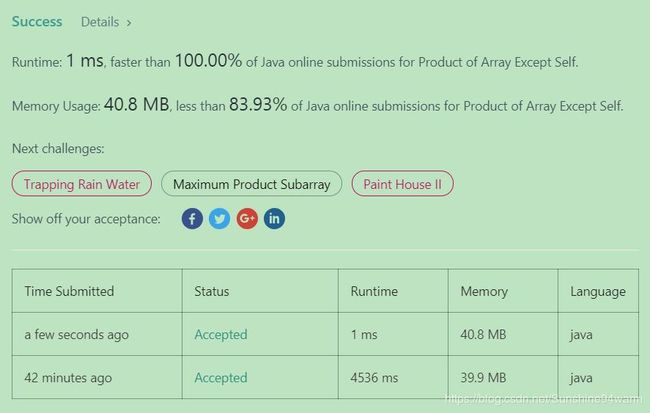Share acceptance via Google Plus icon
Image resolution: width=650 pixels, height=413 pixels.
[247, 219]
